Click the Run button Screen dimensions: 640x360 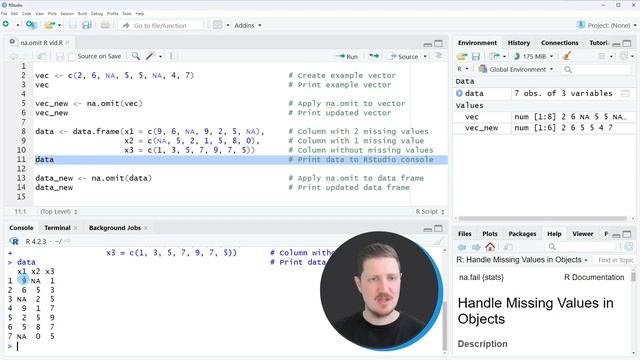347,56
